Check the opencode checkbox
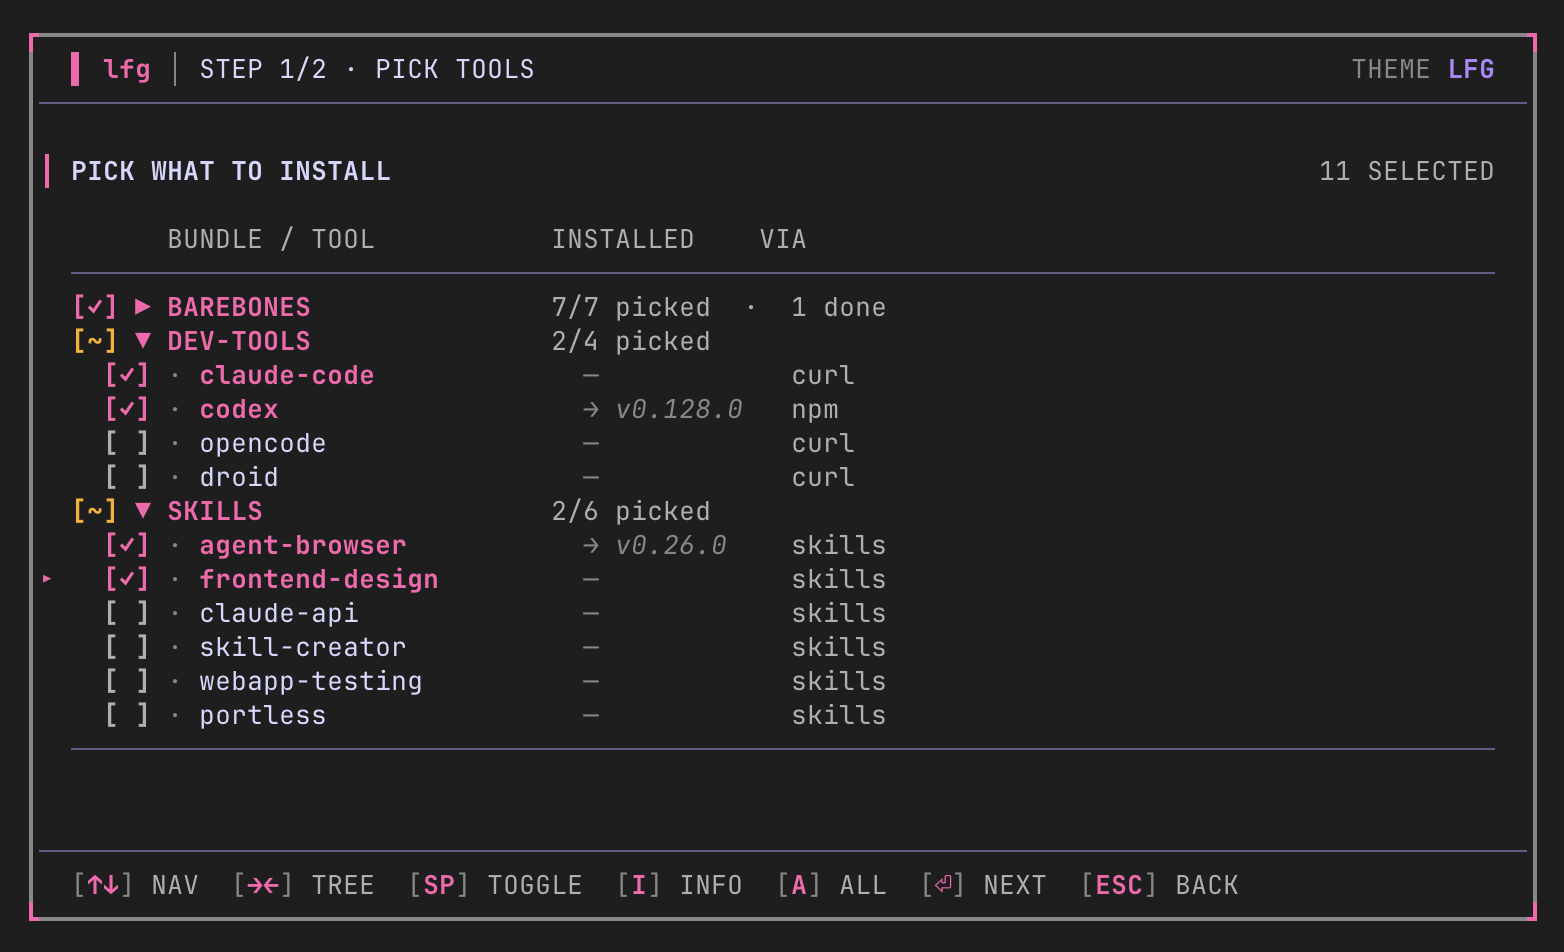 [x=127, y=443]
